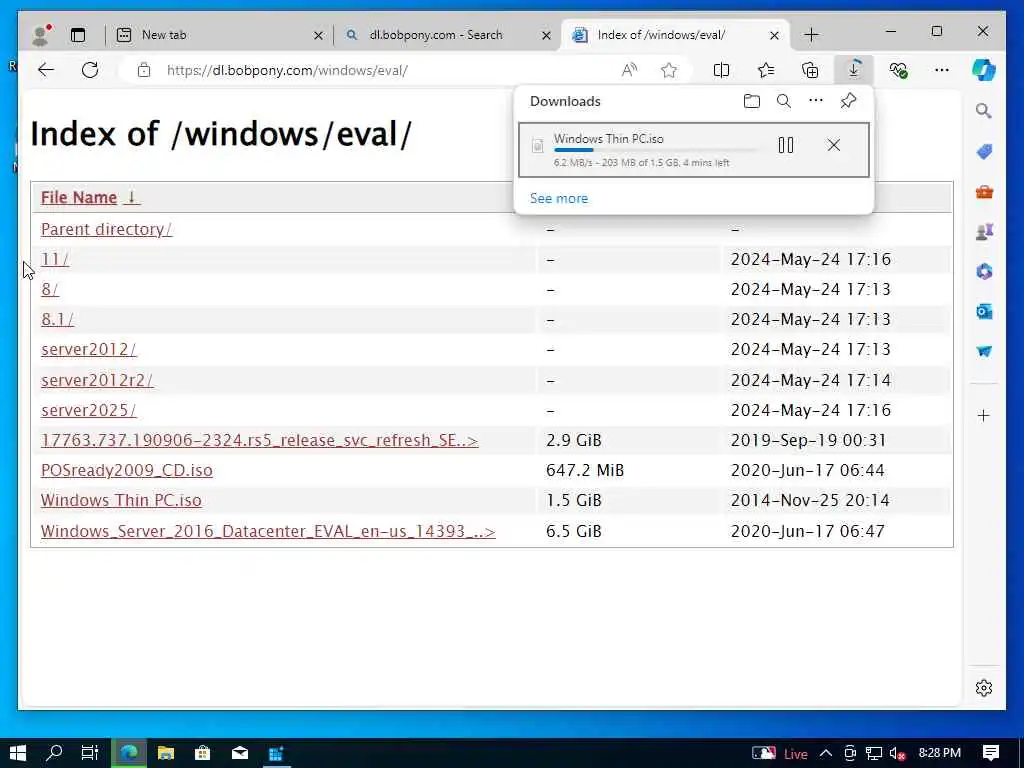Viewport: 1024px width, 768px height.
Task: Download 17763.737.190906-2324.rs5_release file
Action: 259,440
